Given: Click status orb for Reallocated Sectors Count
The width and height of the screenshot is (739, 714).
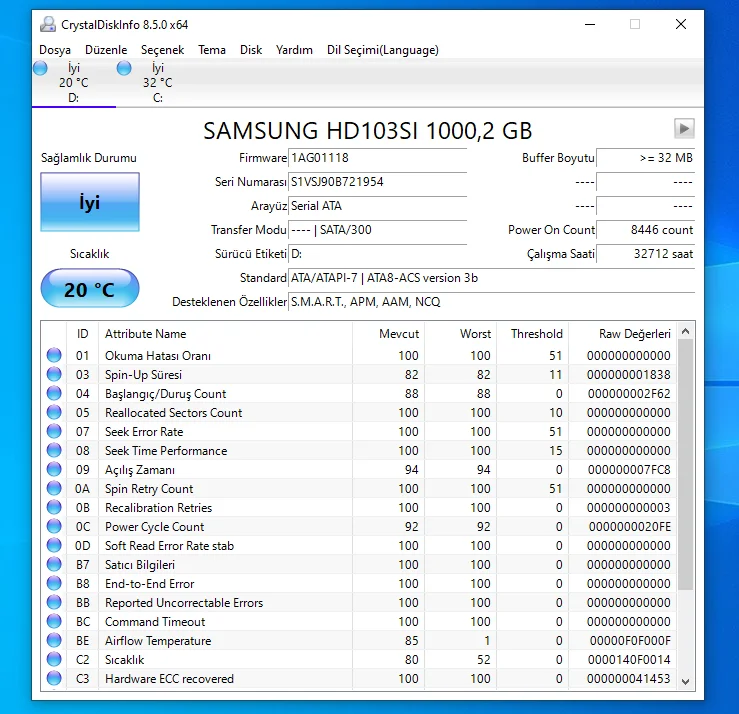Looking at the screenshot, I should click(54, 412).
